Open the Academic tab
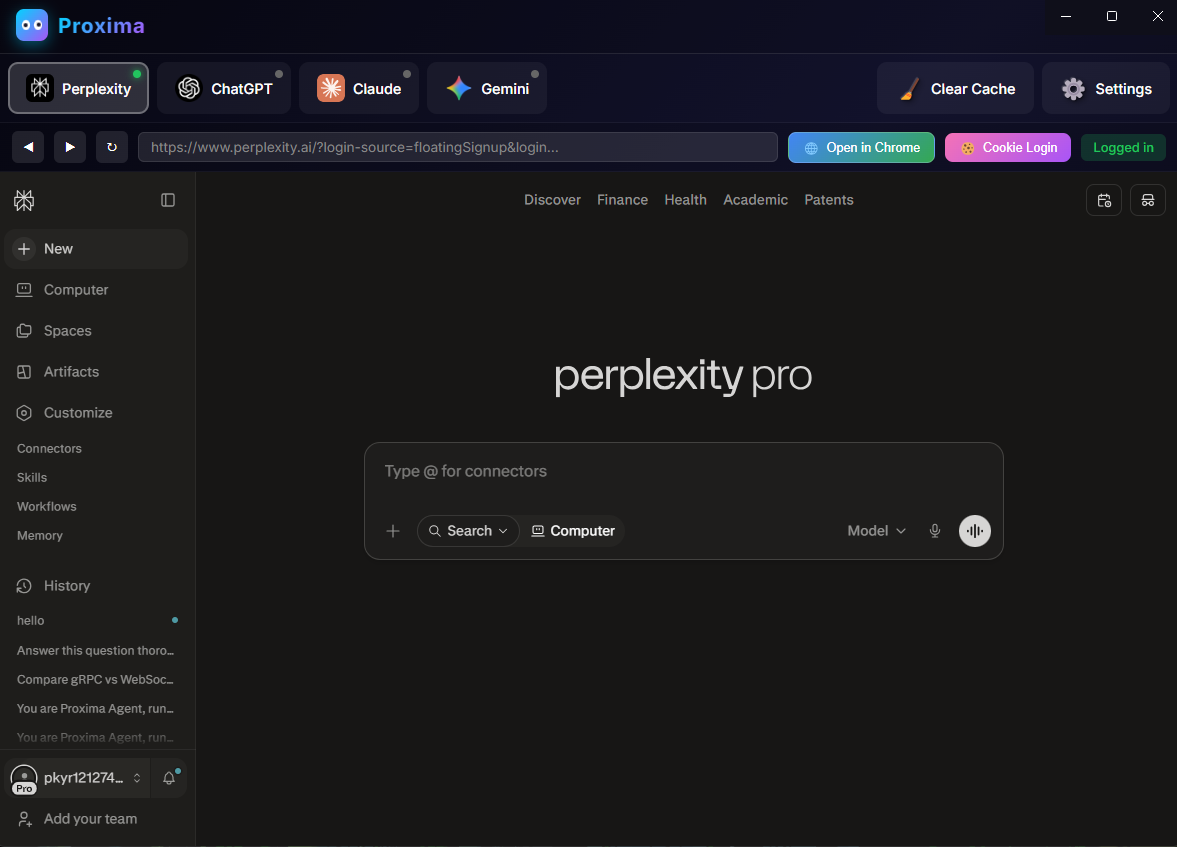 (755, 200)
